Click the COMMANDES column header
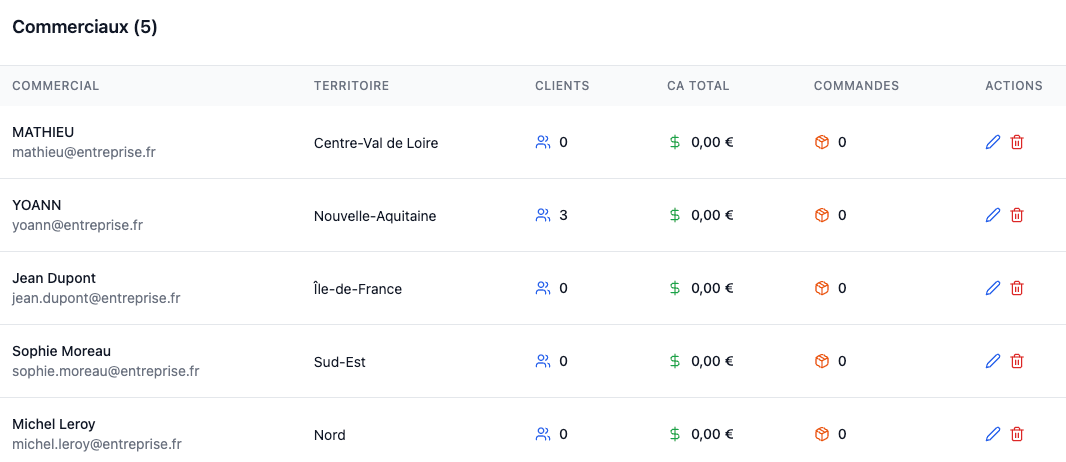 pyautogui.click(x=856, y=86)
